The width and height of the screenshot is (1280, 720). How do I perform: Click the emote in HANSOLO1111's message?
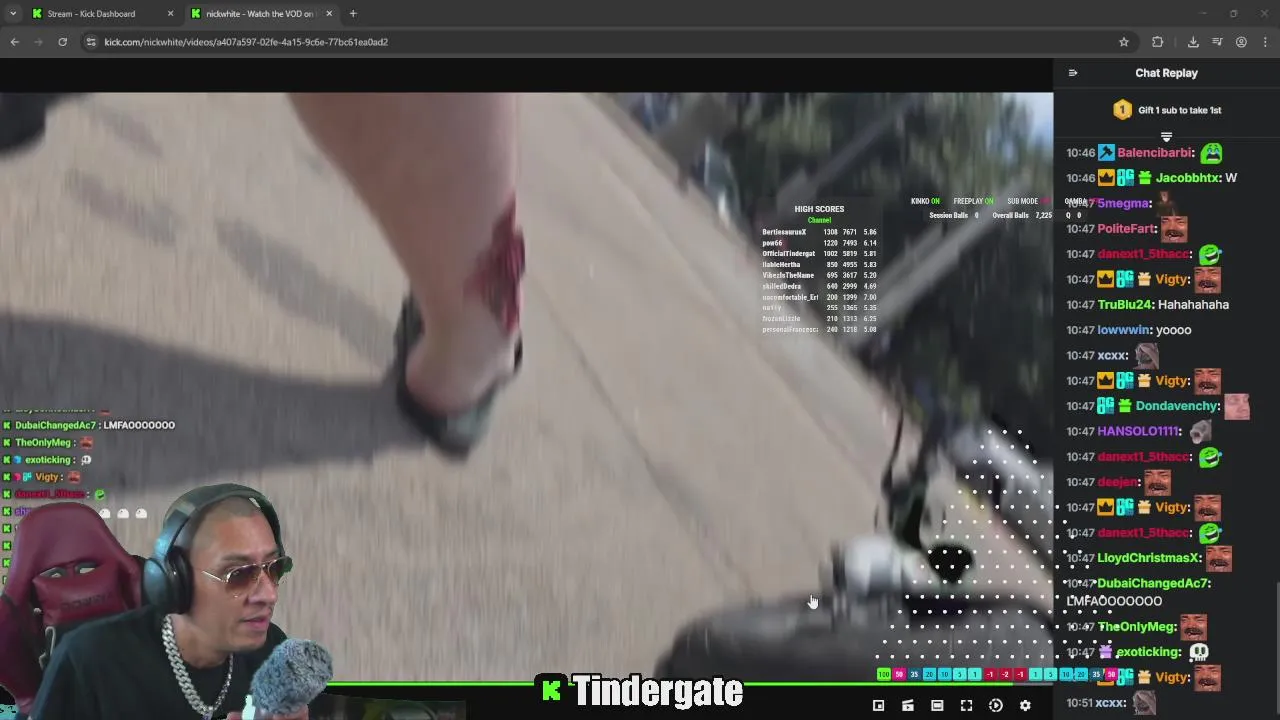[x=1200, y=431]
